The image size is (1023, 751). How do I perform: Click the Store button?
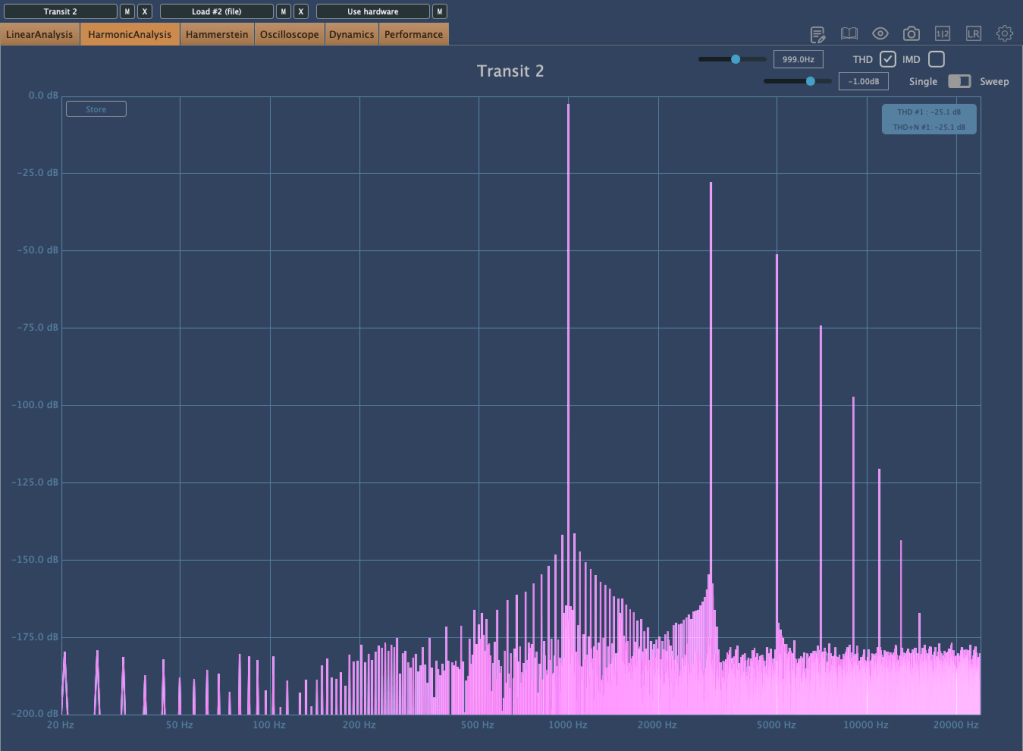pos(96,109)
